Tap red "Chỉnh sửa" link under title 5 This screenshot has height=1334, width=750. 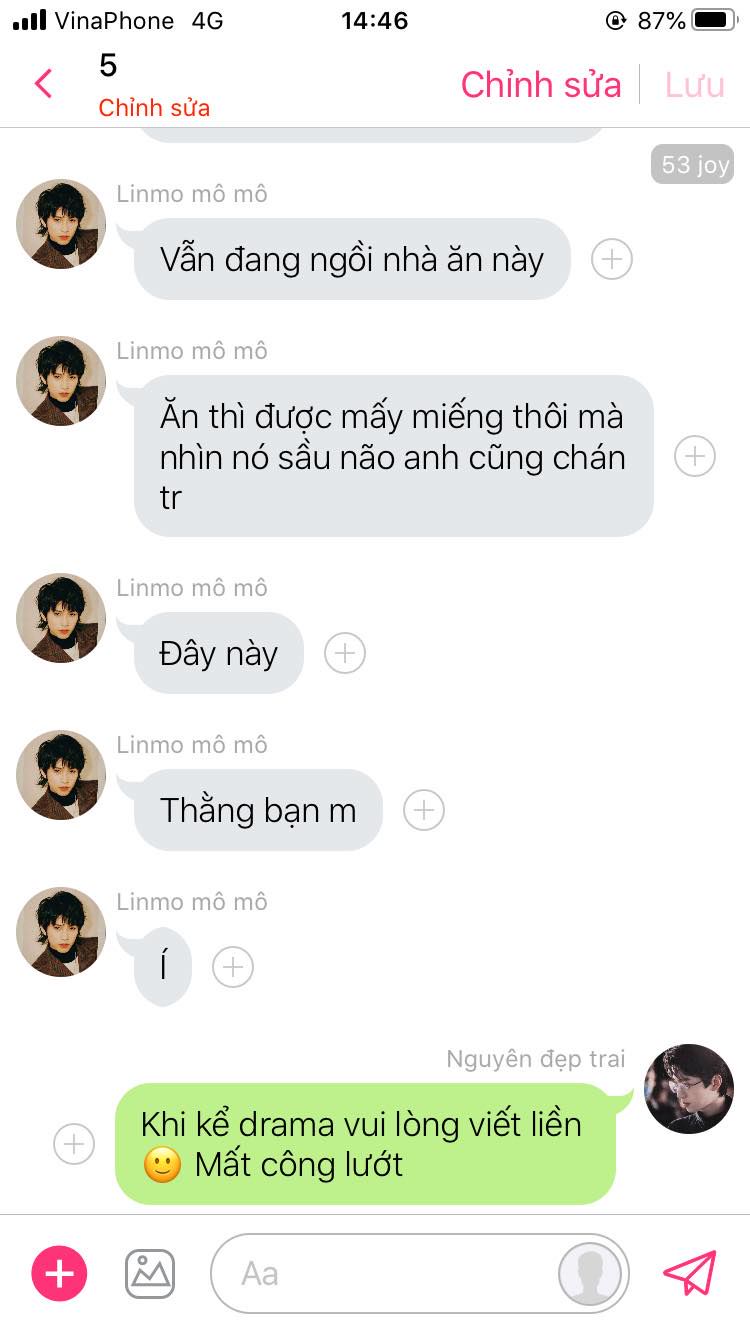154,108
